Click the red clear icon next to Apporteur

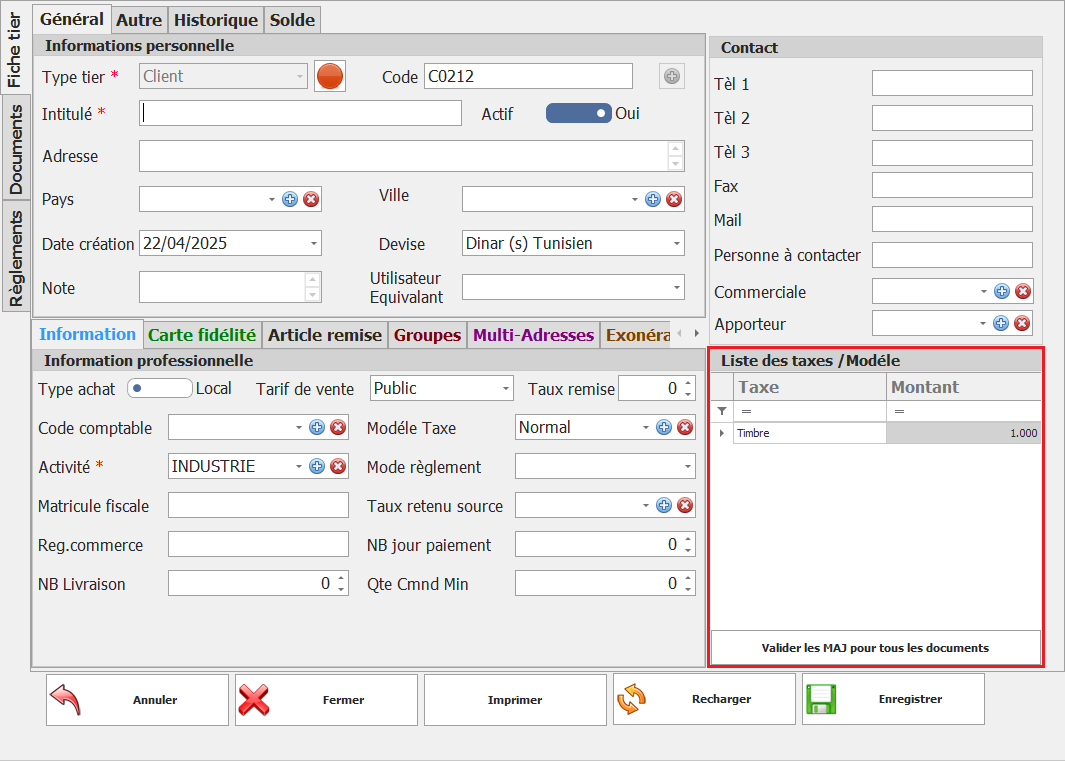(1022, 323)
